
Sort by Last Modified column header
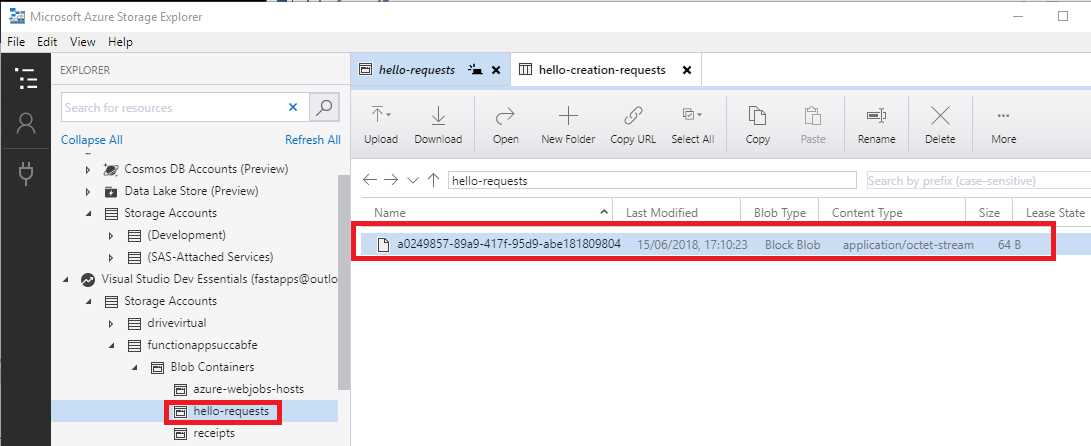click(x=662, y=213)
